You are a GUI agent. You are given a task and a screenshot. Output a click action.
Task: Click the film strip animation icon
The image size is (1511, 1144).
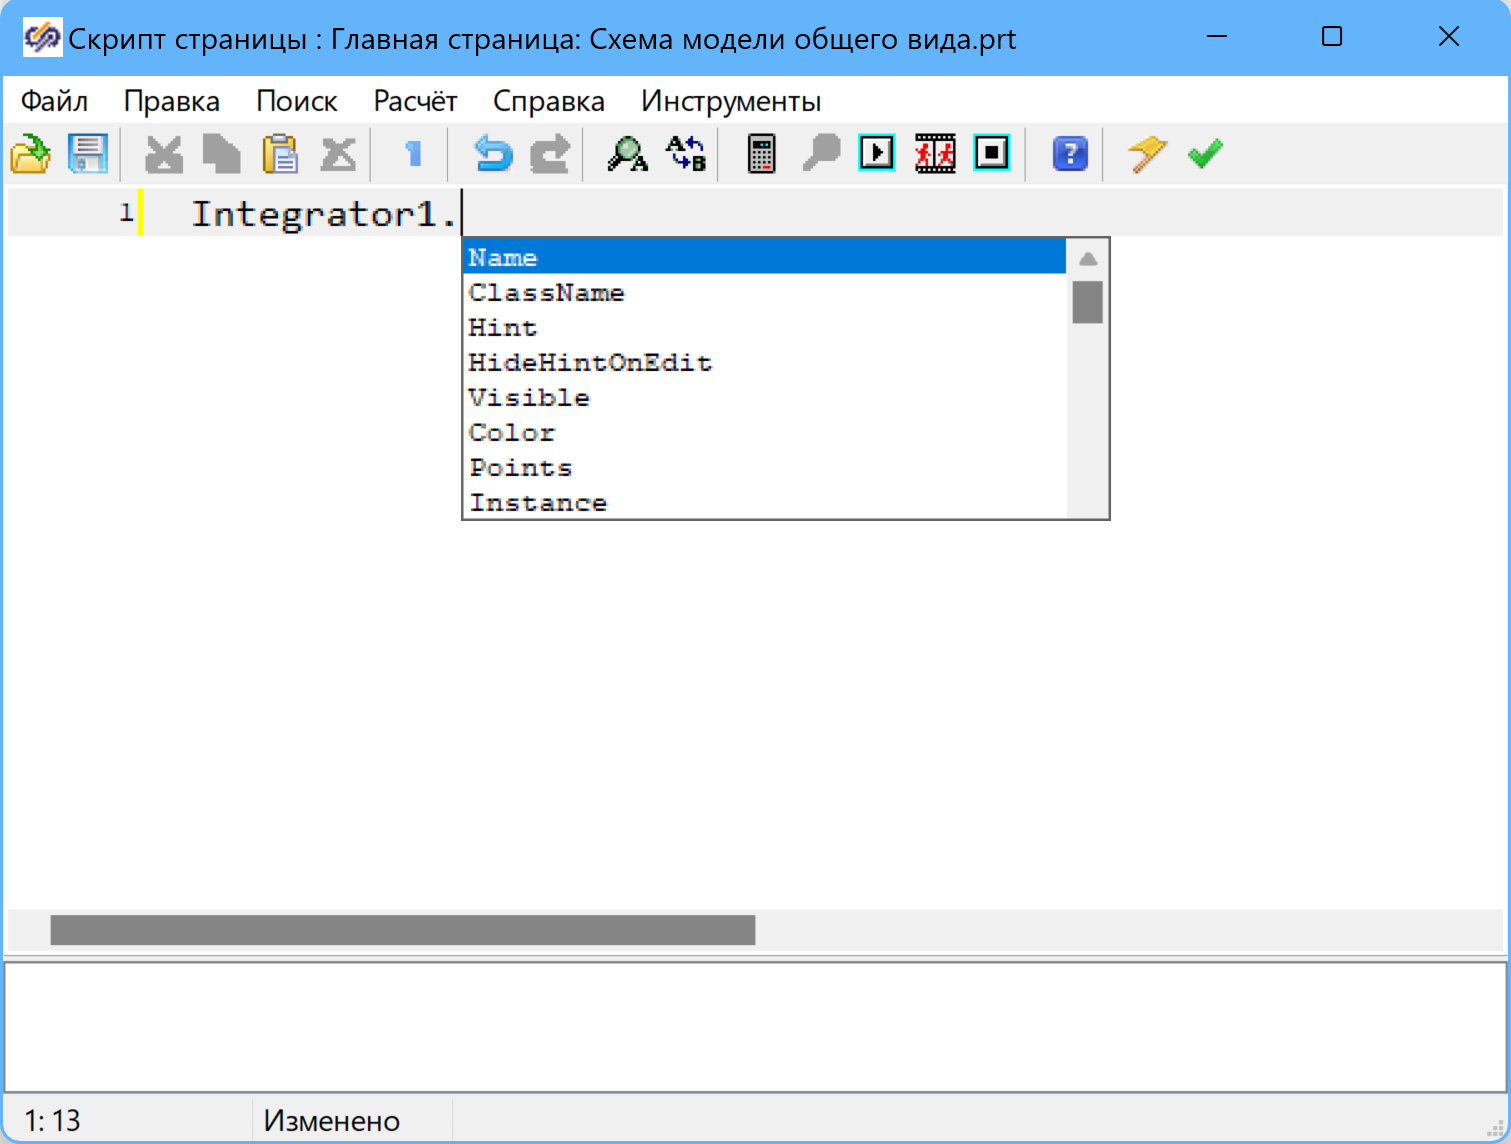coord(935,154)
